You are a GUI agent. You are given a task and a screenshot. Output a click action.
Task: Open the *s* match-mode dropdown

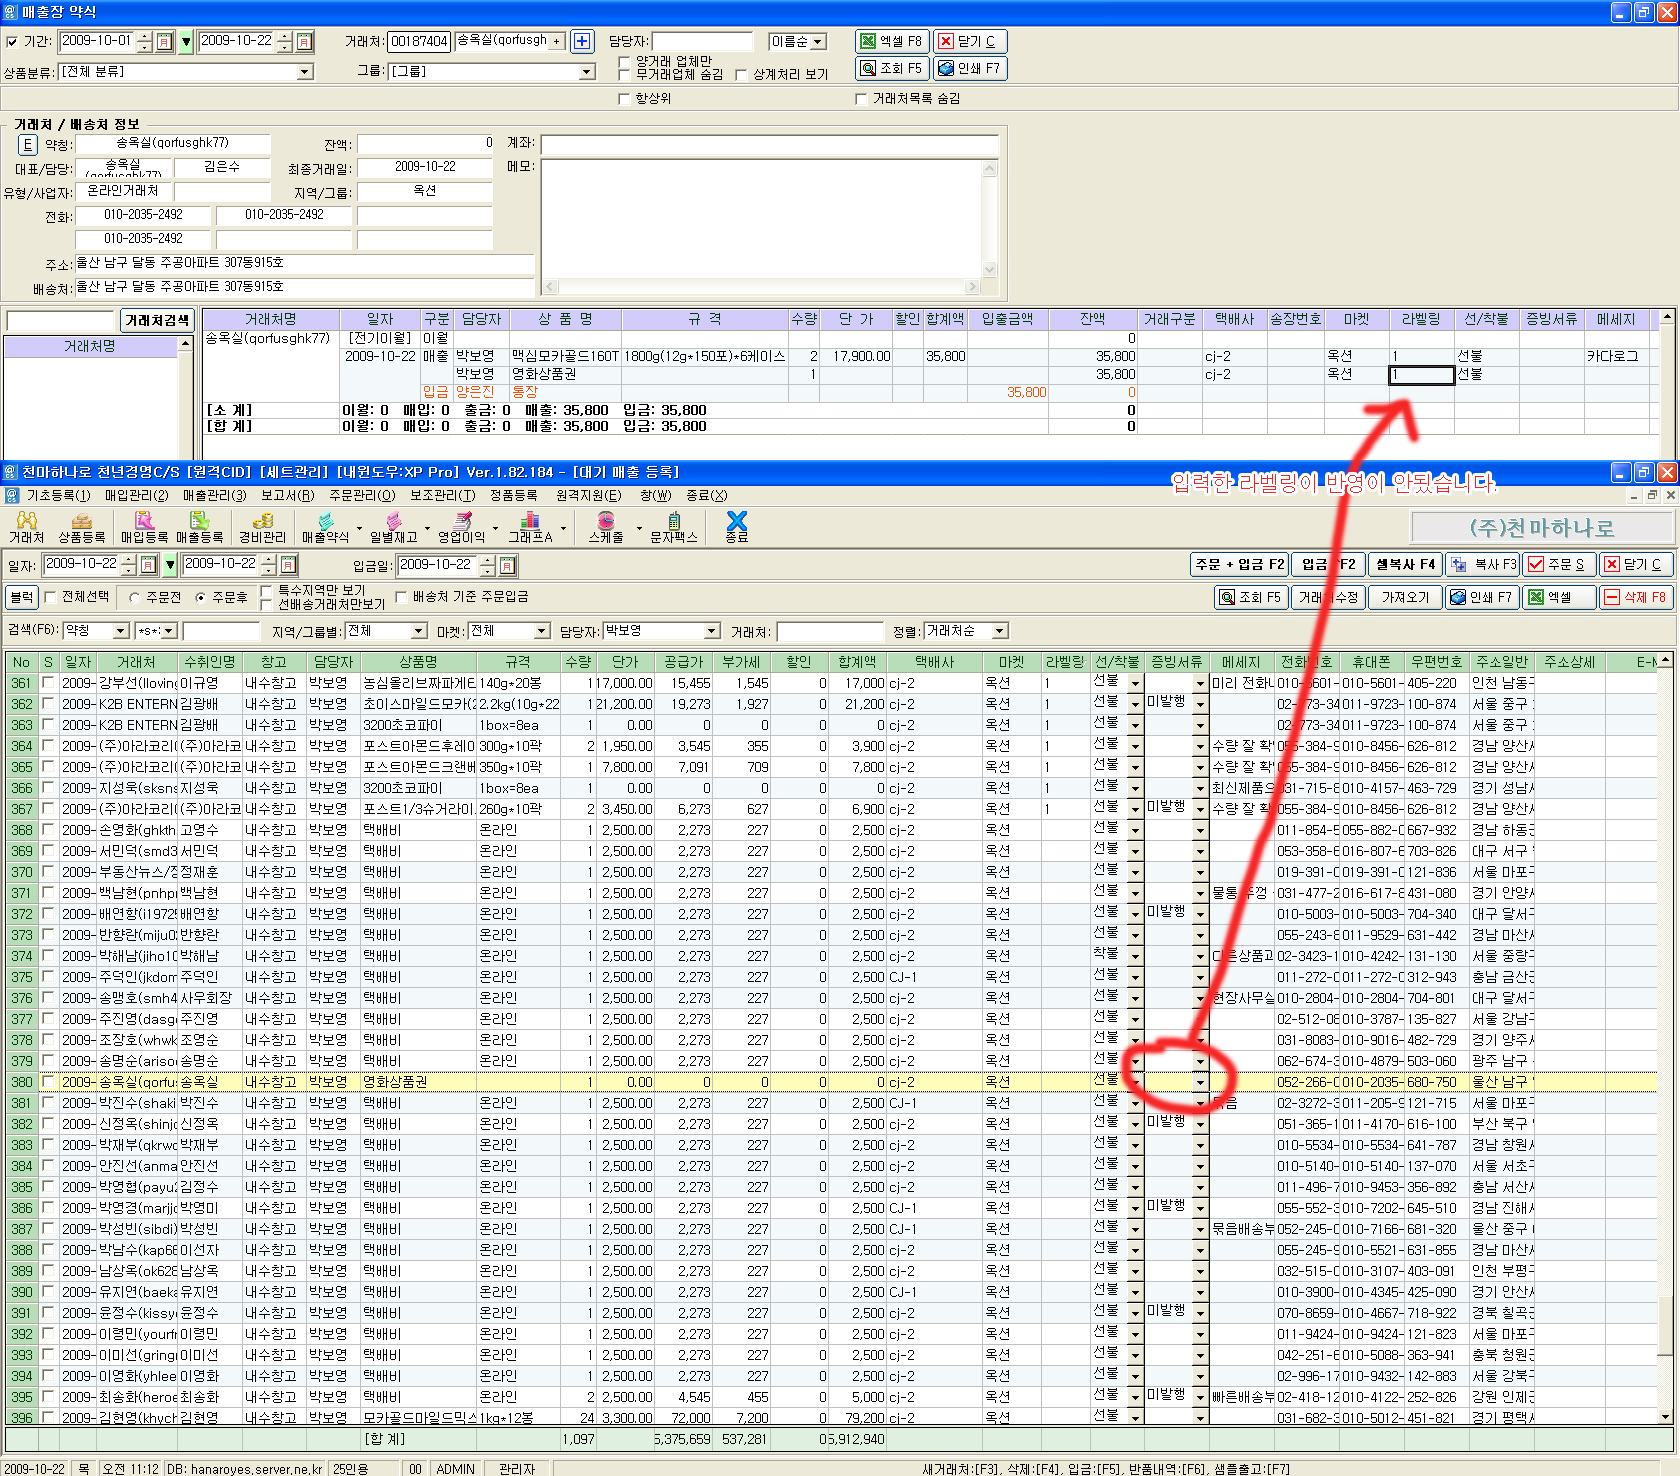click(168, 631)
